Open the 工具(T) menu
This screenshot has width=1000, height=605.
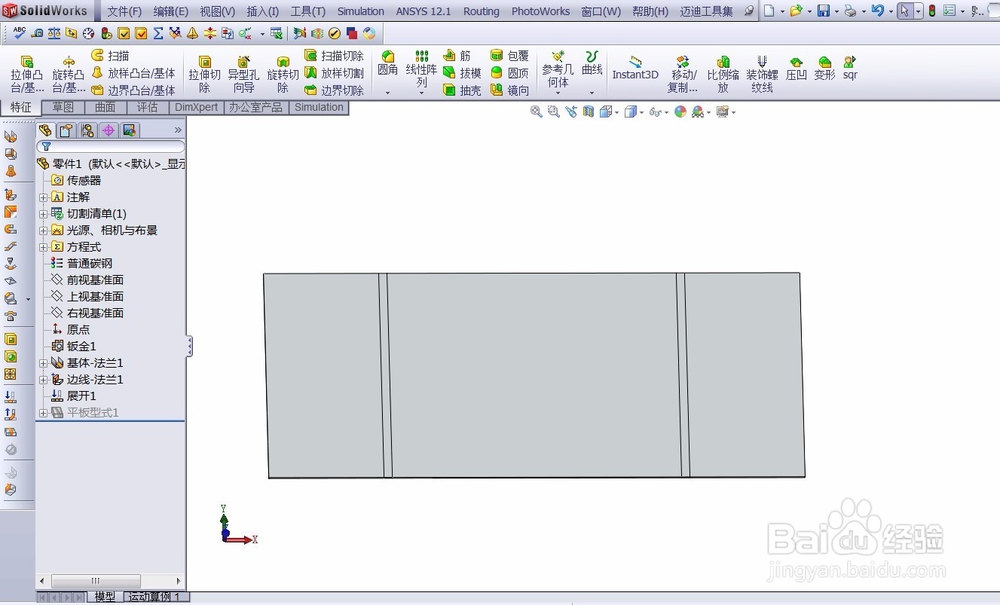tap(308, 11)
